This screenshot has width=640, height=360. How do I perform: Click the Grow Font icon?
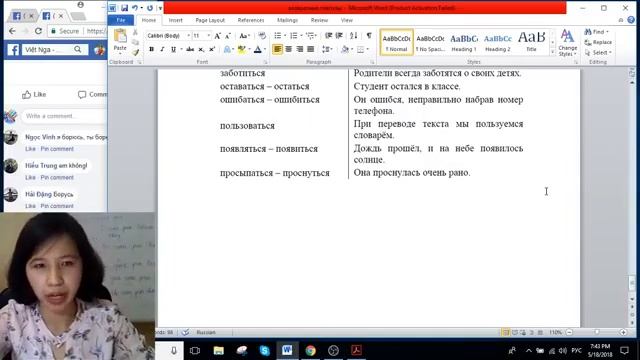tap(218, 36)
